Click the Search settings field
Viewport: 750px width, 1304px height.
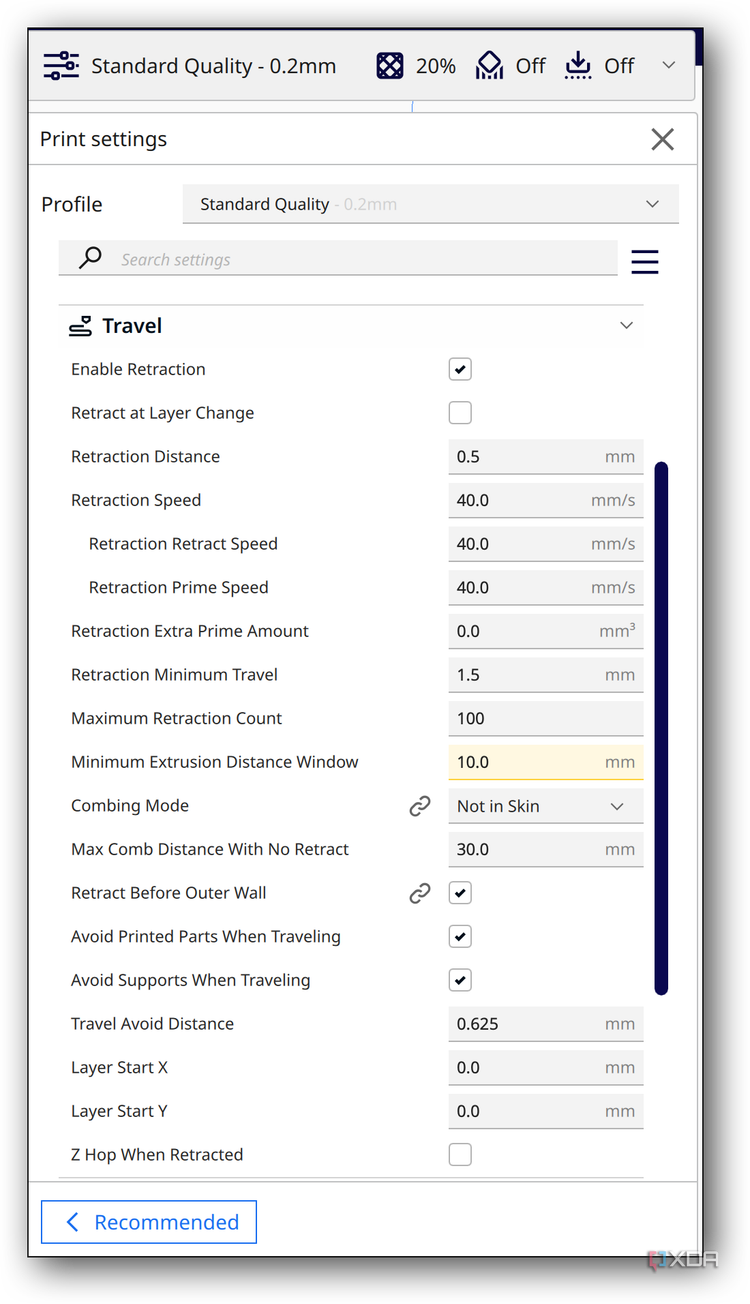(338, 259)
